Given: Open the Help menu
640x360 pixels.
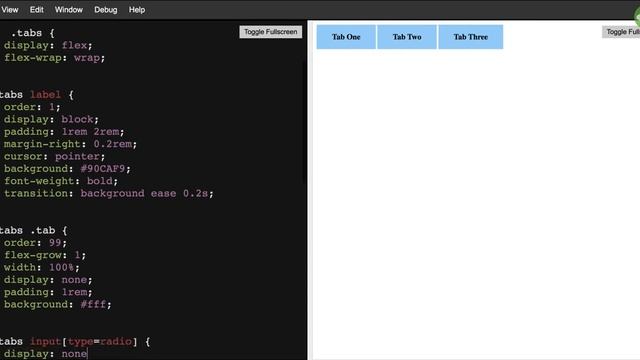Looking at the screenshot, I should [x=137, y=10].
